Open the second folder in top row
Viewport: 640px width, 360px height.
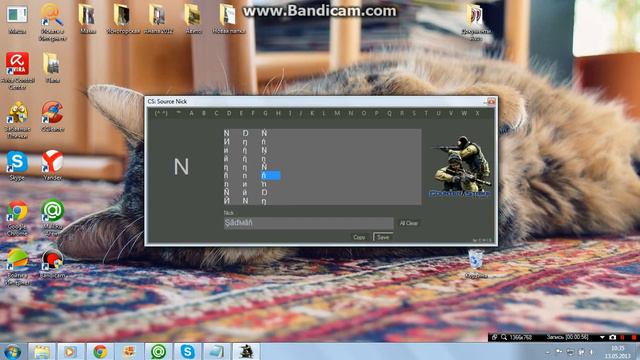click(x=122, y=19)
